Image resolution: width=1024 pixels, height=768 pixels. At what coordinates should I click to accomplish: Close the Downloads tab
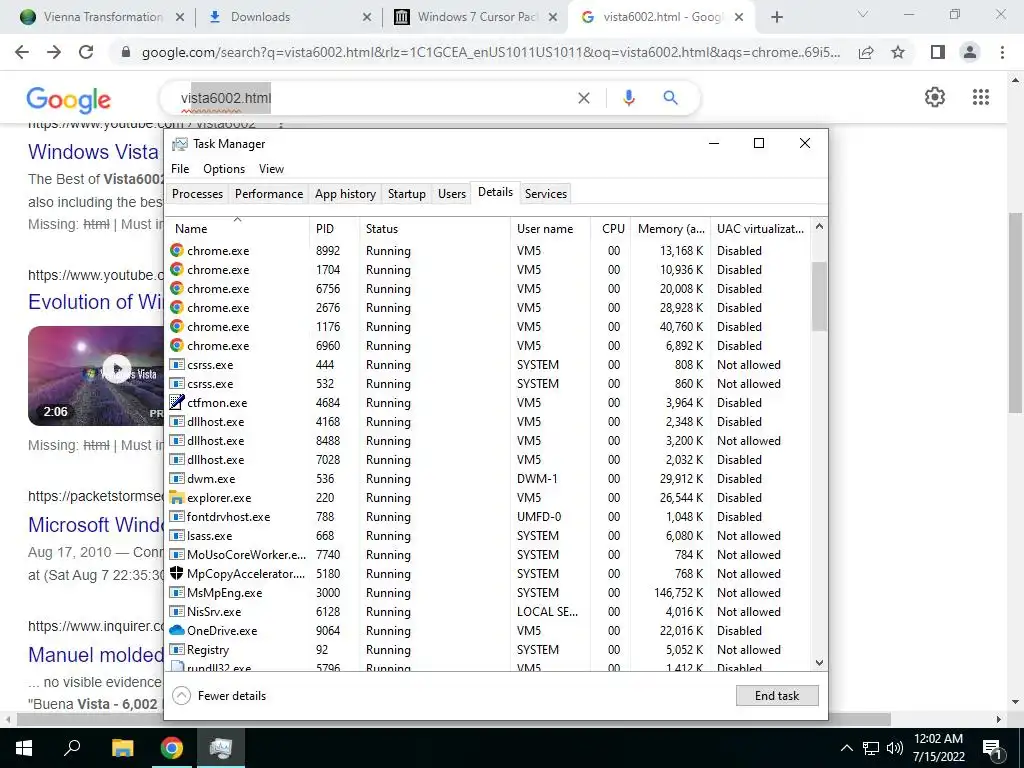click(x=367, y=17)
